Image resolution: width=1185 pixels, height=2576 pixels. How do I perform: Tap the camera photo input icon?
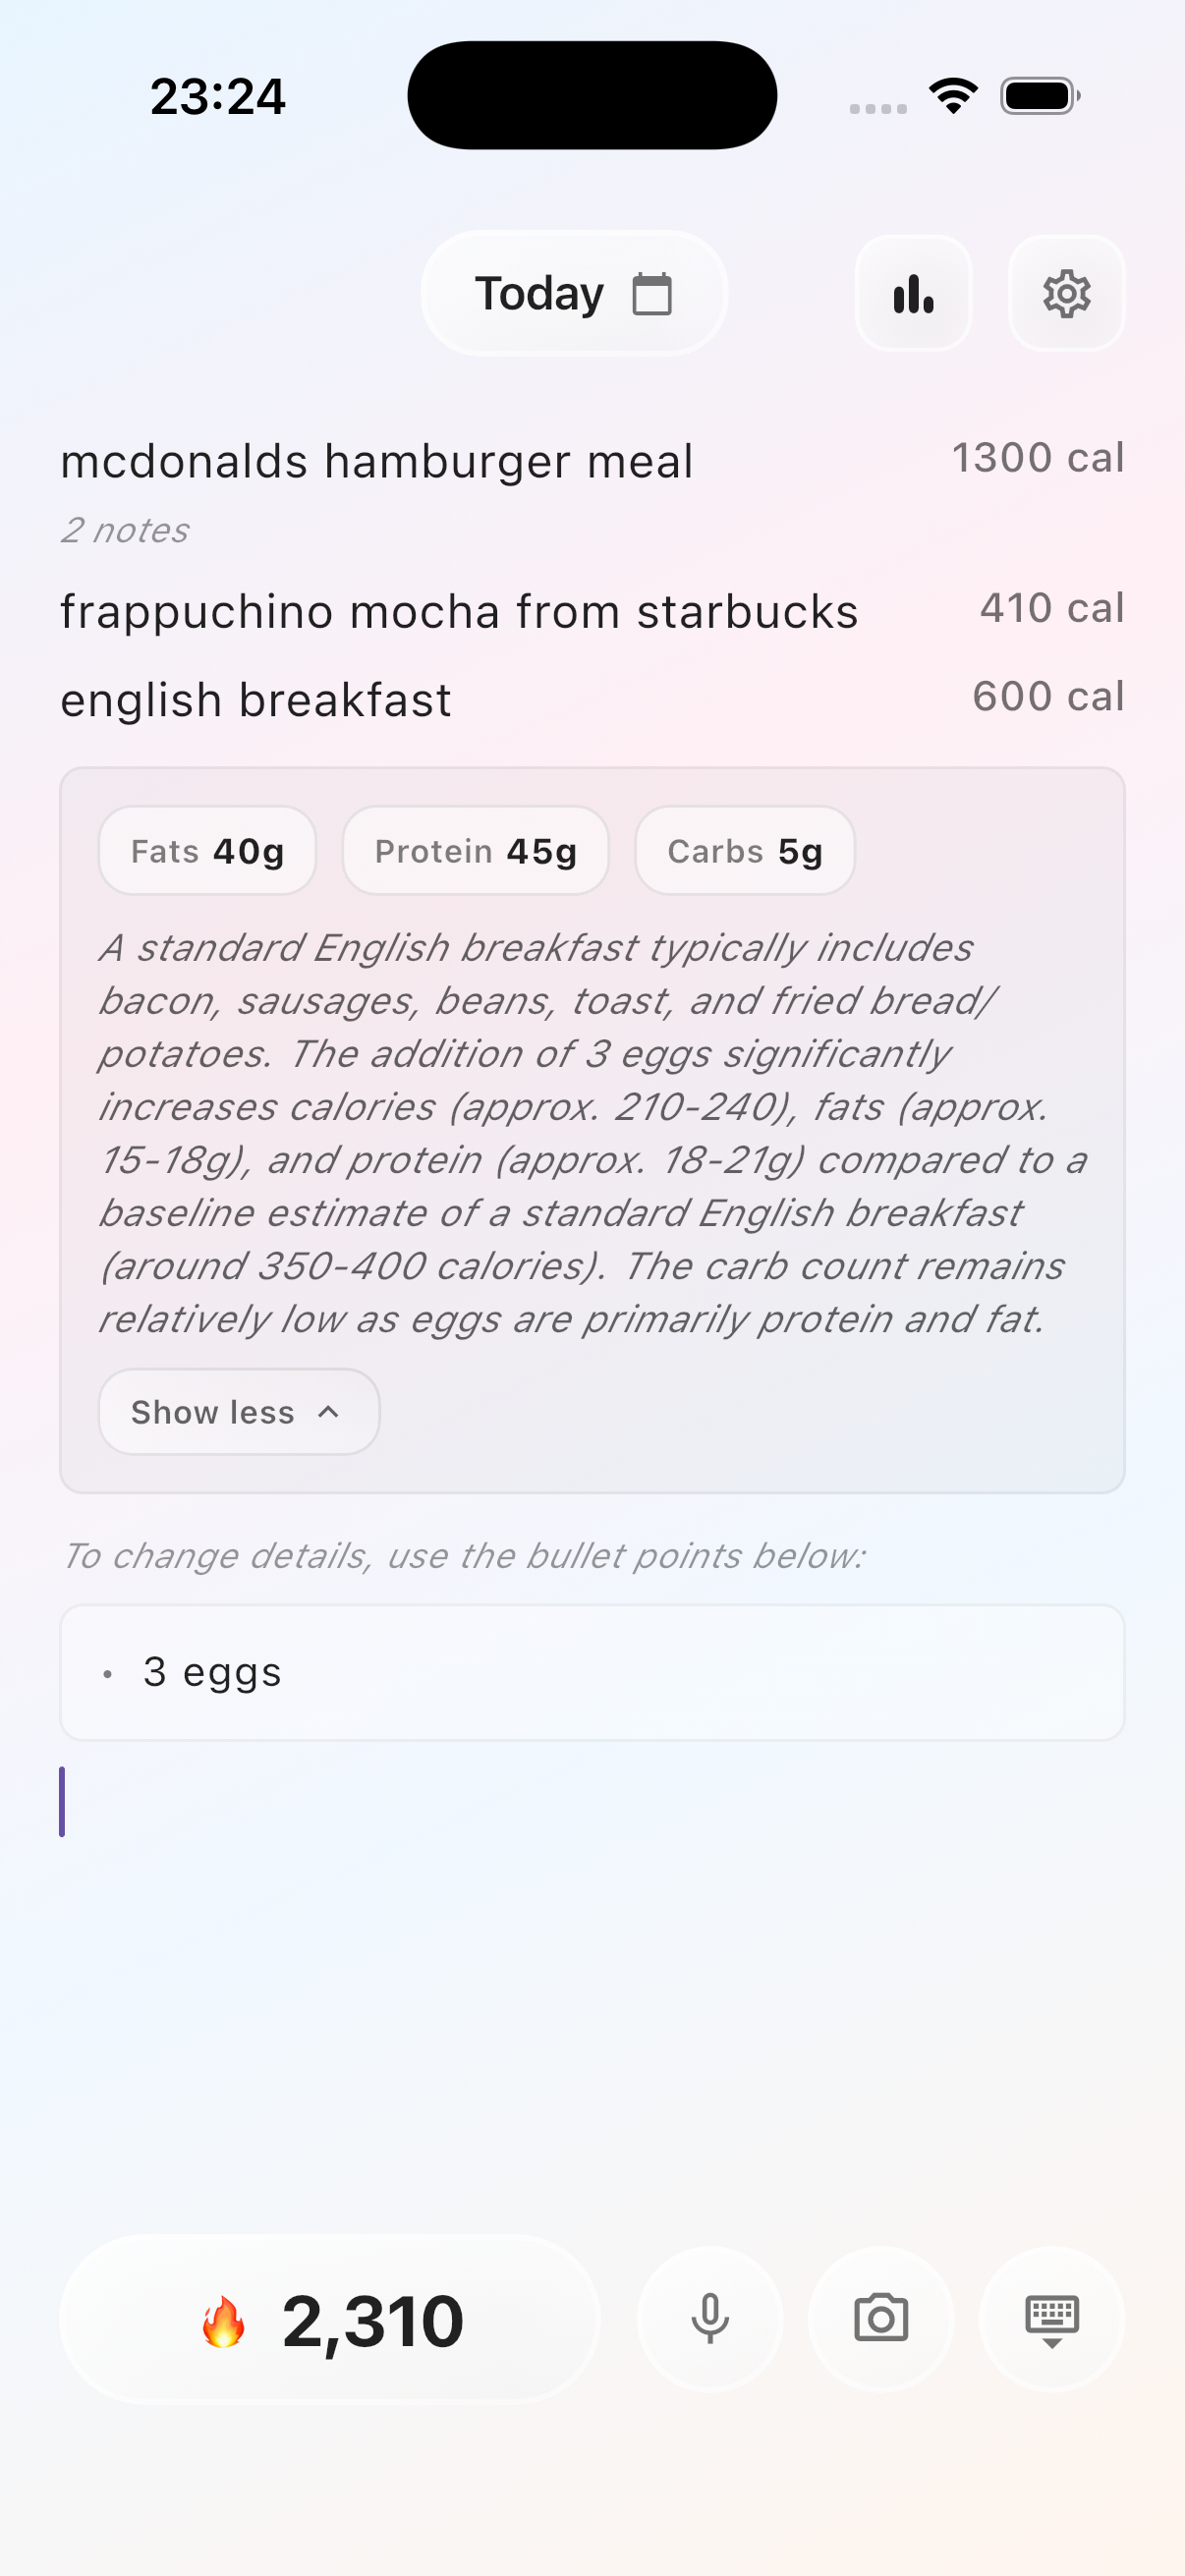point(881,2318)
